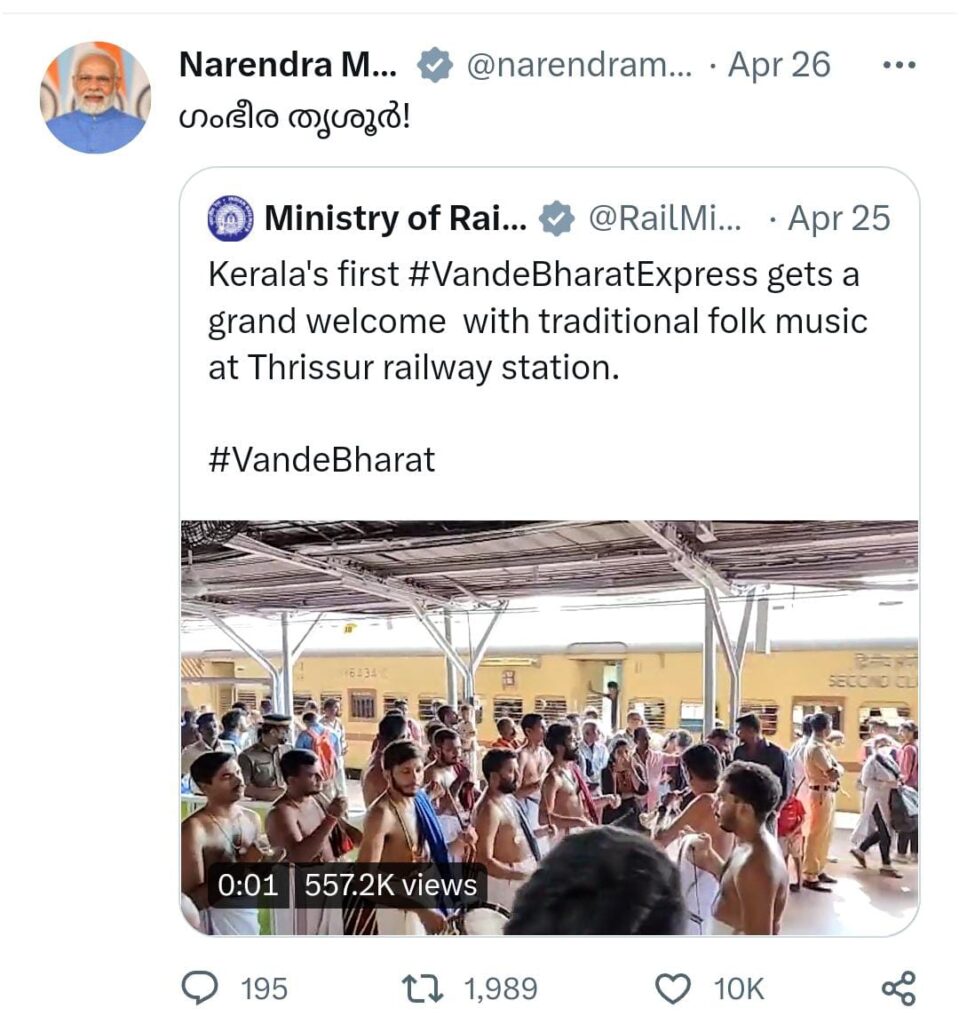959x1024 pixels.
Task: Click the share icon below the tweet
Action: [898, 989]
